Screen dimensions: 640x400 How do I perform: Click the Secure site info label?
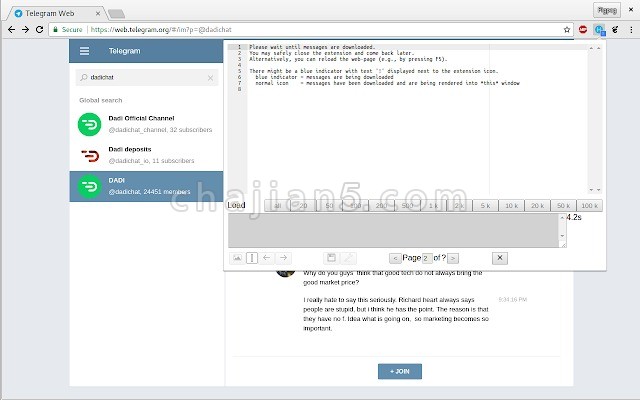click(x=68, y=29)
